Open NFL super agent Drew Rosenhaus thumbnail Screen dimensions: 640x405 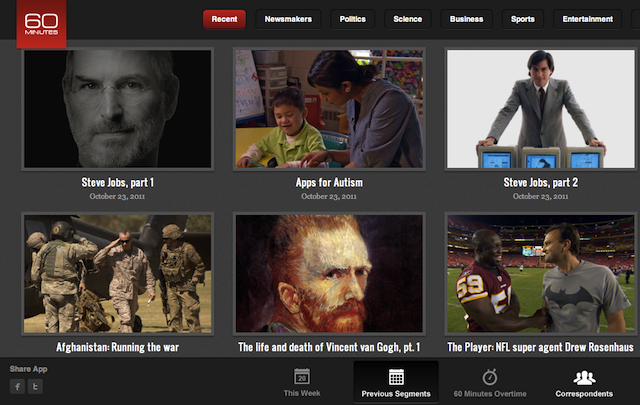coord(541,274)
